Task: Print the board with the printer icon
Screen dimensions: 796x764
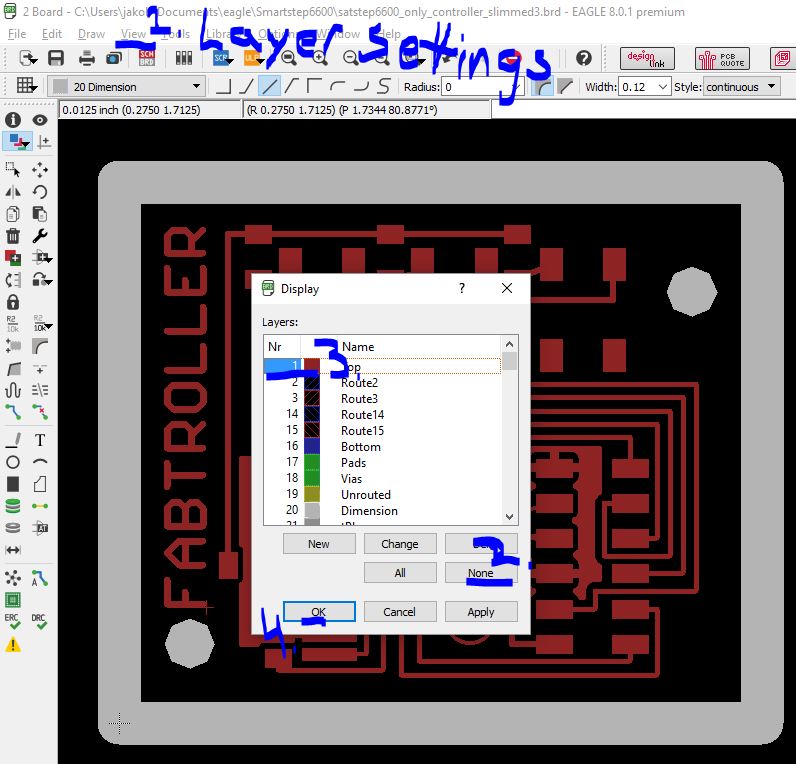Action: pos(87,58)
